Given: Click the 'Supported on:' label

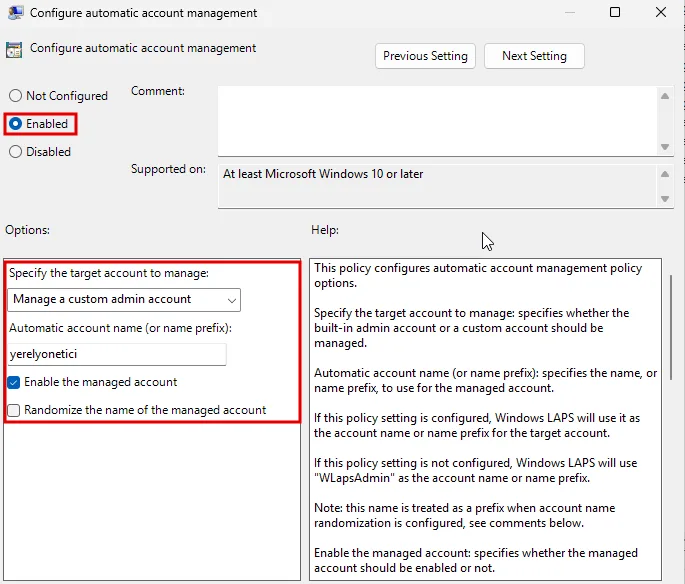Looking at the screenshot, I should tap(168, 169).
